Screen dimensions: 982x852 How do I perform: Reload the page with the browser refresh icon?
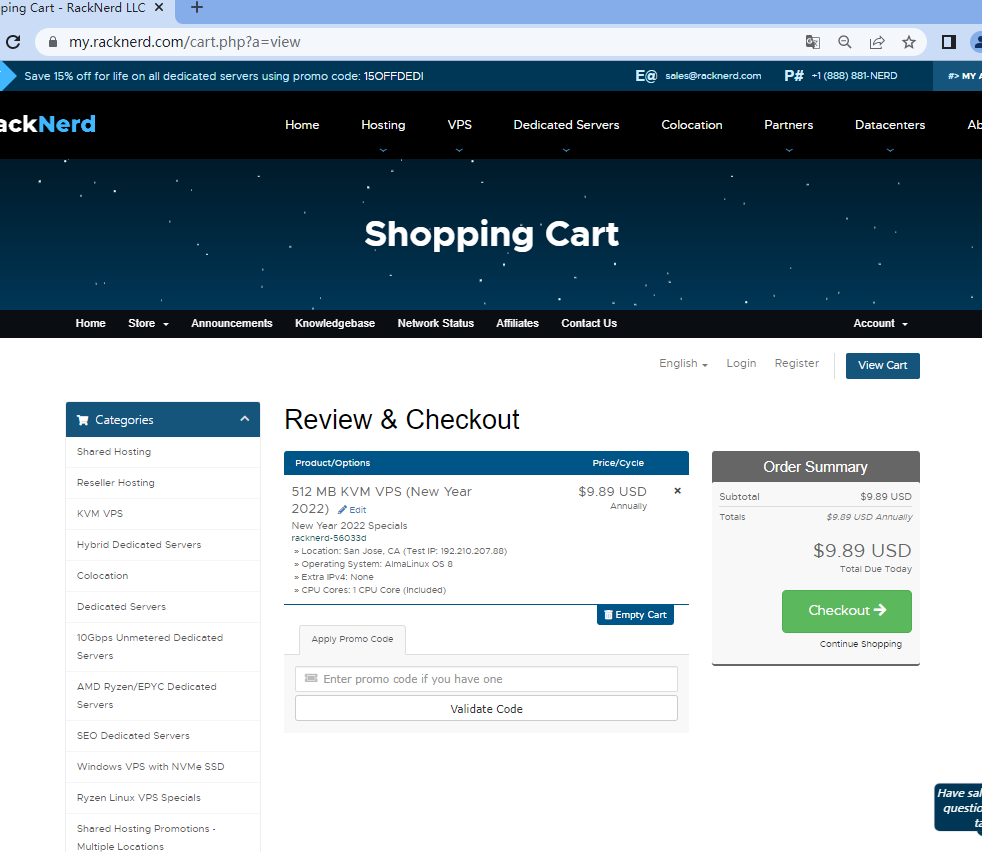(13, 42)
